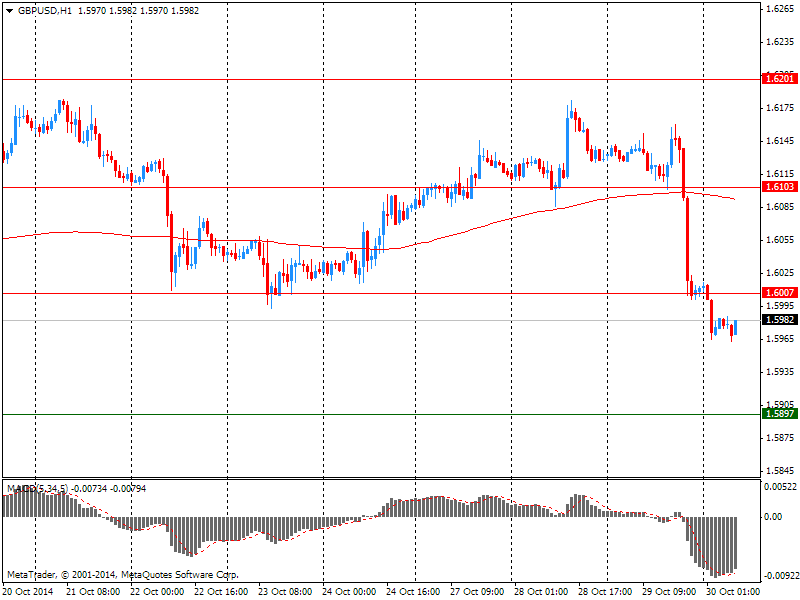Click the 1.6085 price axis label

pyautogui.click(x=780, y=207)
